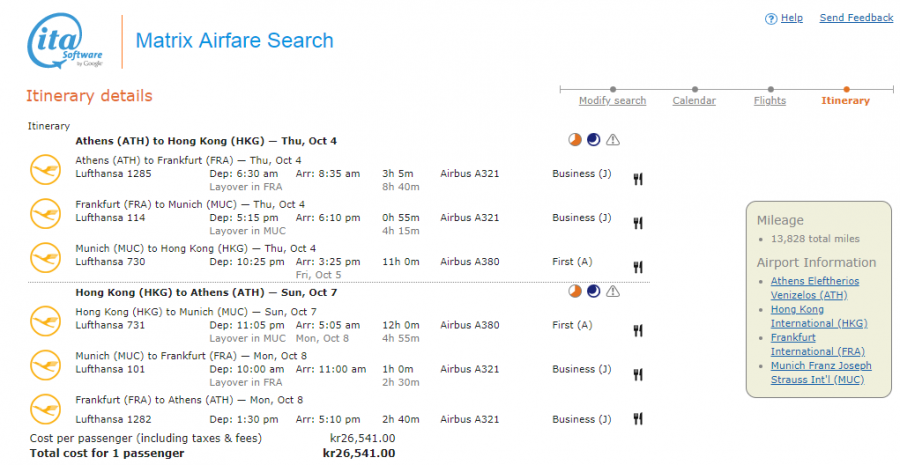900x465 pixels.
Task: Return to the Flights step
Action: pos(769,101)
